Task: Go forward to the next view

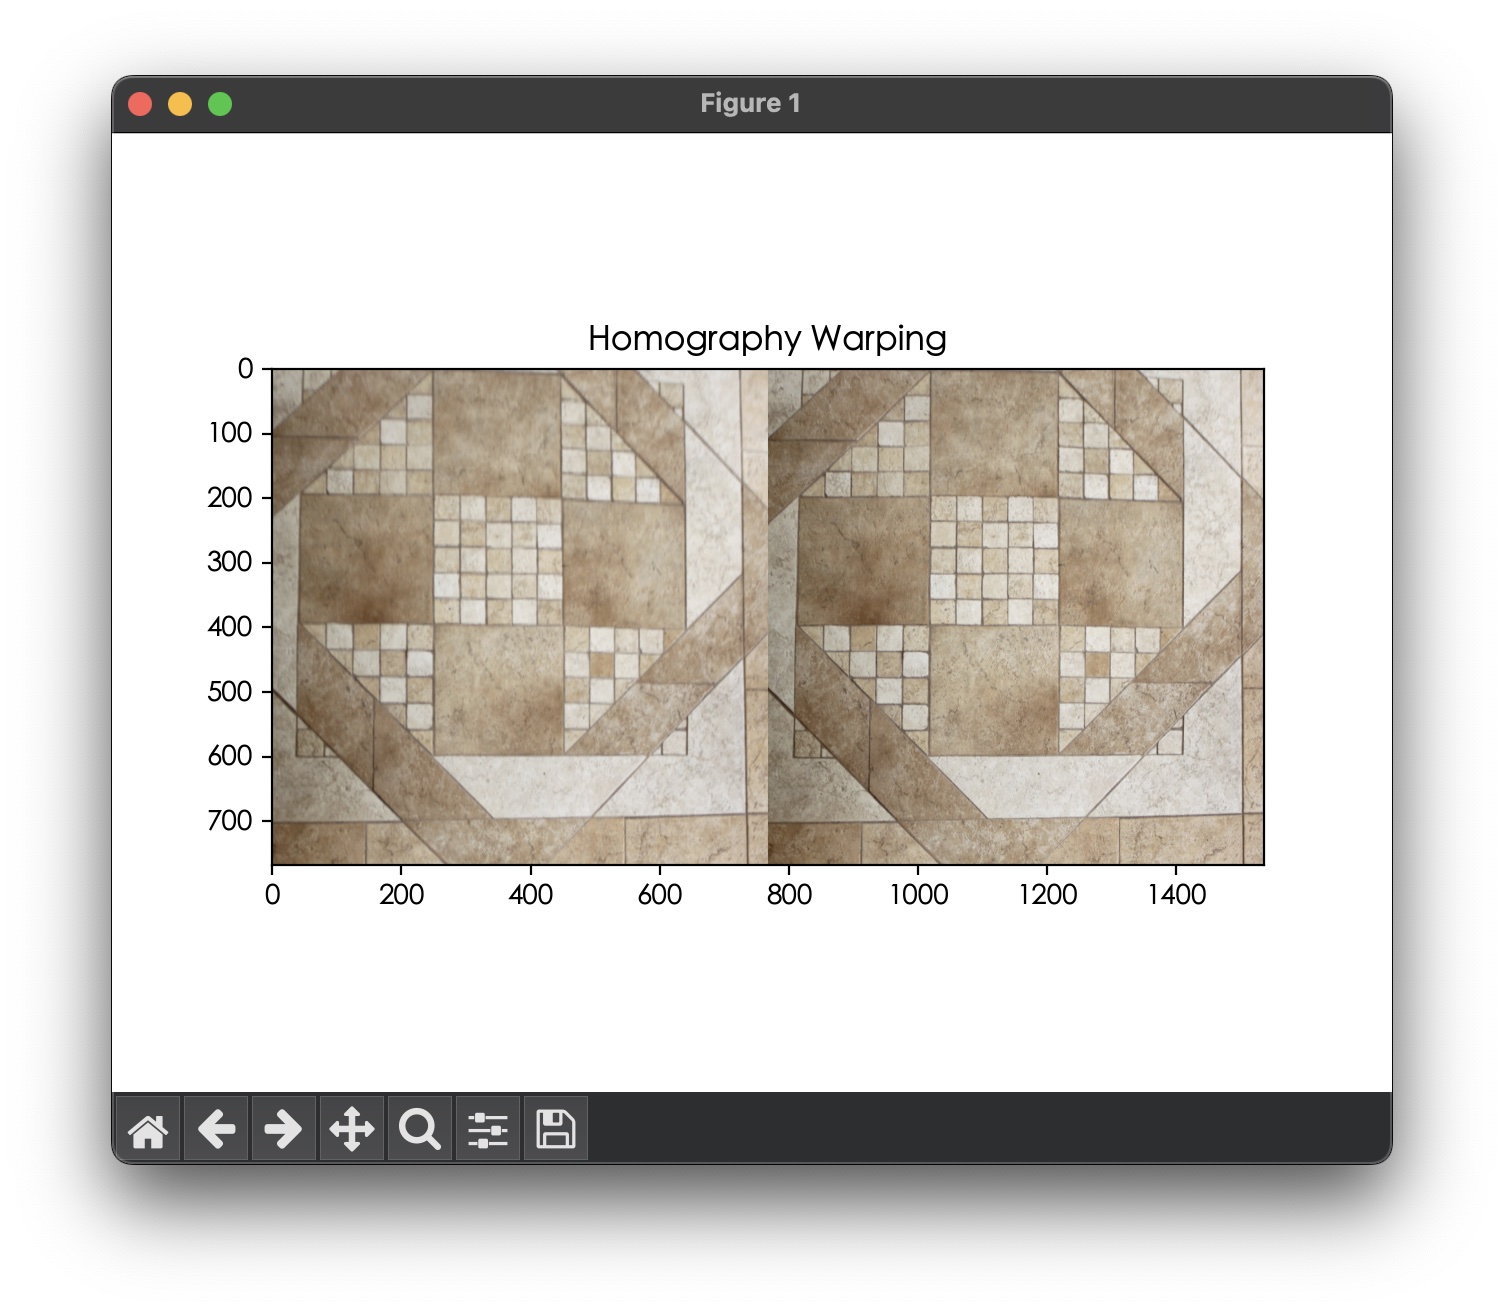Action: [x=284, y=1129]
